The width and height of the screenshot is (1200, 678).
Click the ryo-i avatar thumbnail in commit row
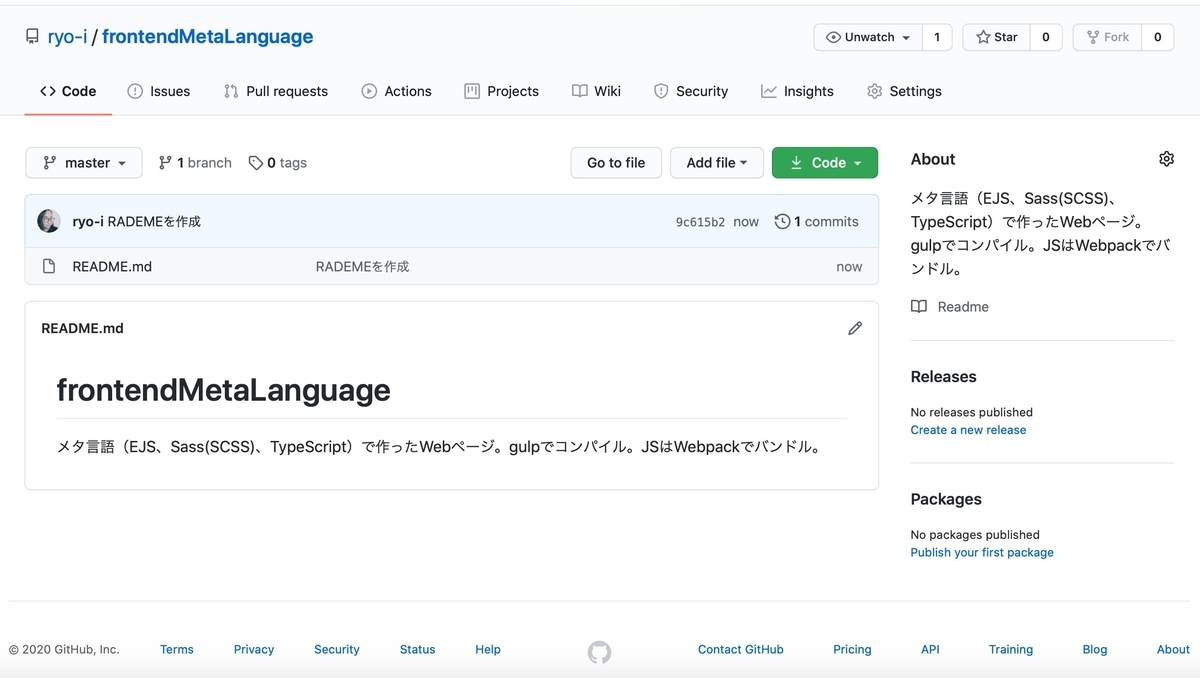click(49, 221)
